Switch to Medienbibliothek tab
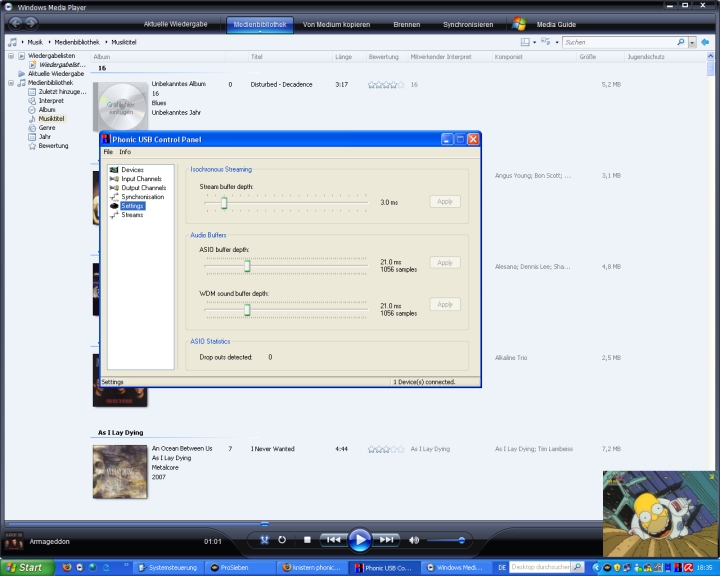Viewport: 720px width, 576px height. (x=260, y=24)
